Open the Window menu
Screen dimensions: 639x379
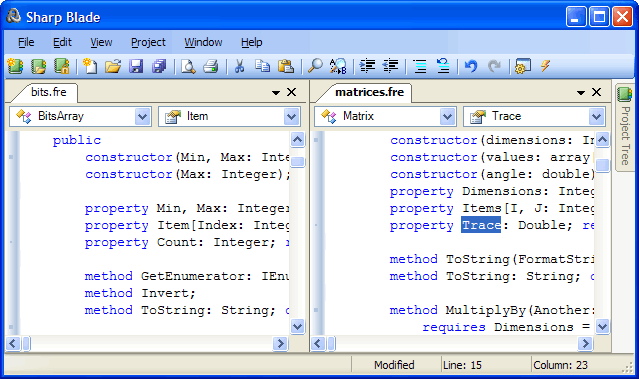(x=203, y=42)
